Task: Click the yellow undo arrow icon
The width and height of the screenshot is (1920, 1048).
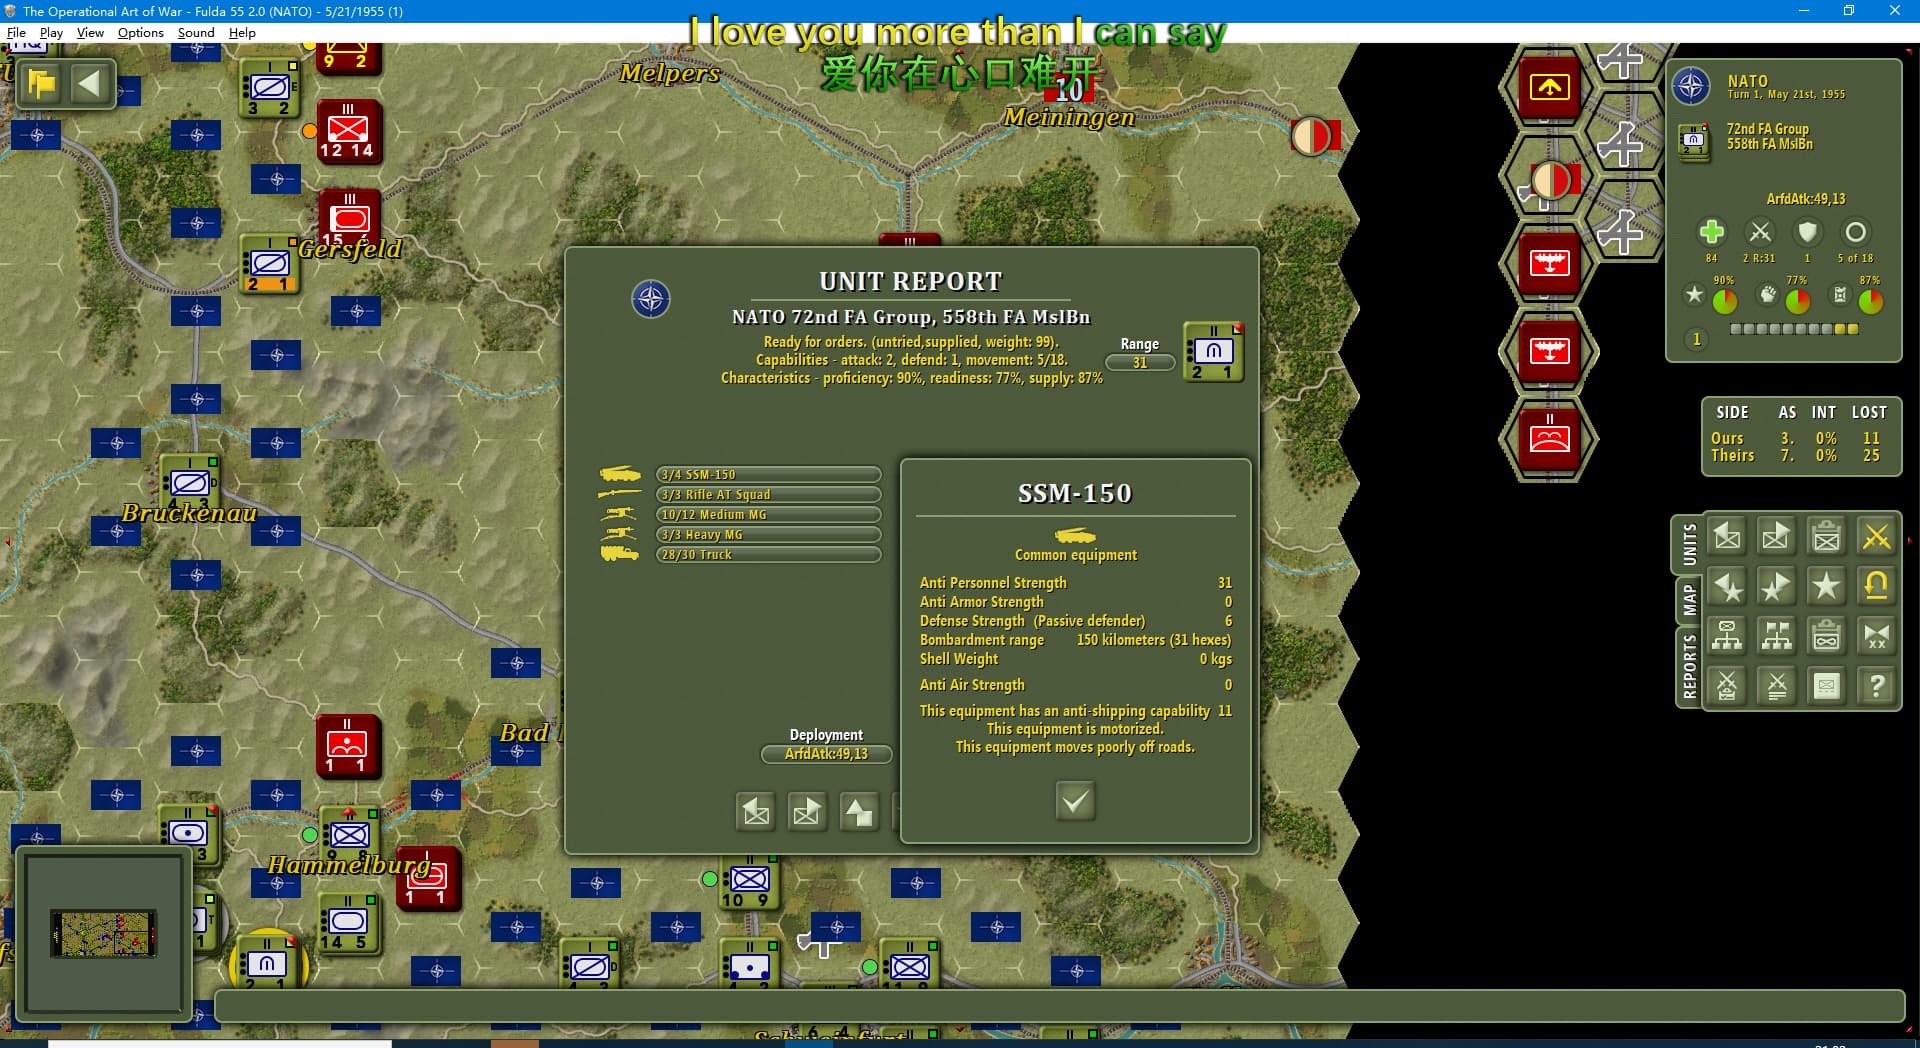Action: pyautogui.click(x=1876, y=587)
